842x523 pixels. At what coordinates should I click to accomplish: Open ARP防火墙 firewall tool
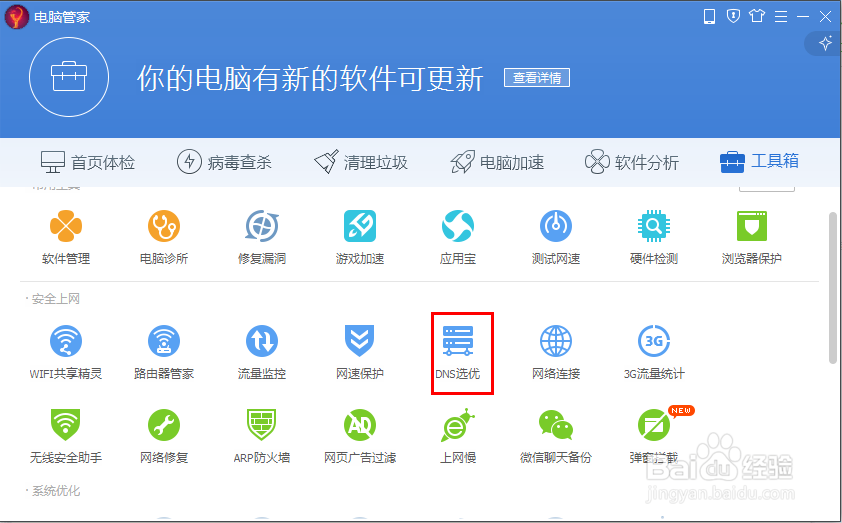262,436
